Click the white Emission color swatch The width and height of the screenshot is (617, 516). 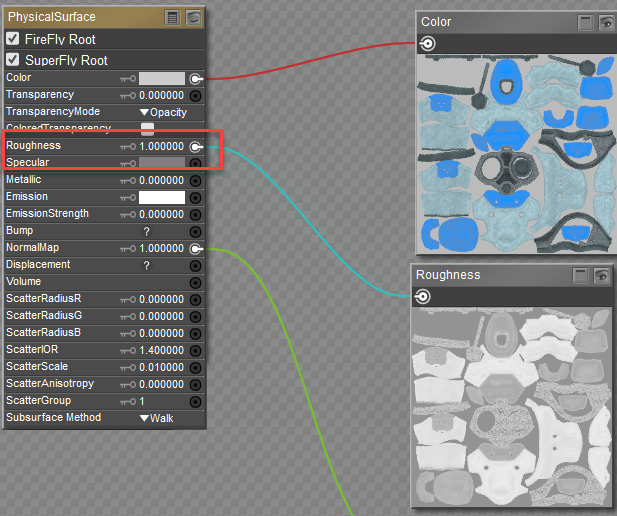(x=161, y=197)
